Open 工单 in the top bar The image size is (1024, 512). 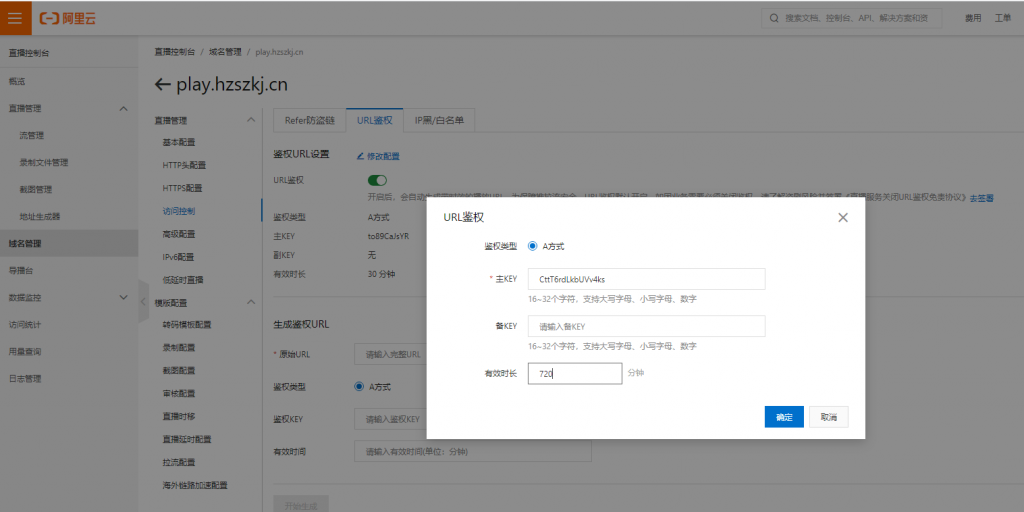coord(1002,18)
